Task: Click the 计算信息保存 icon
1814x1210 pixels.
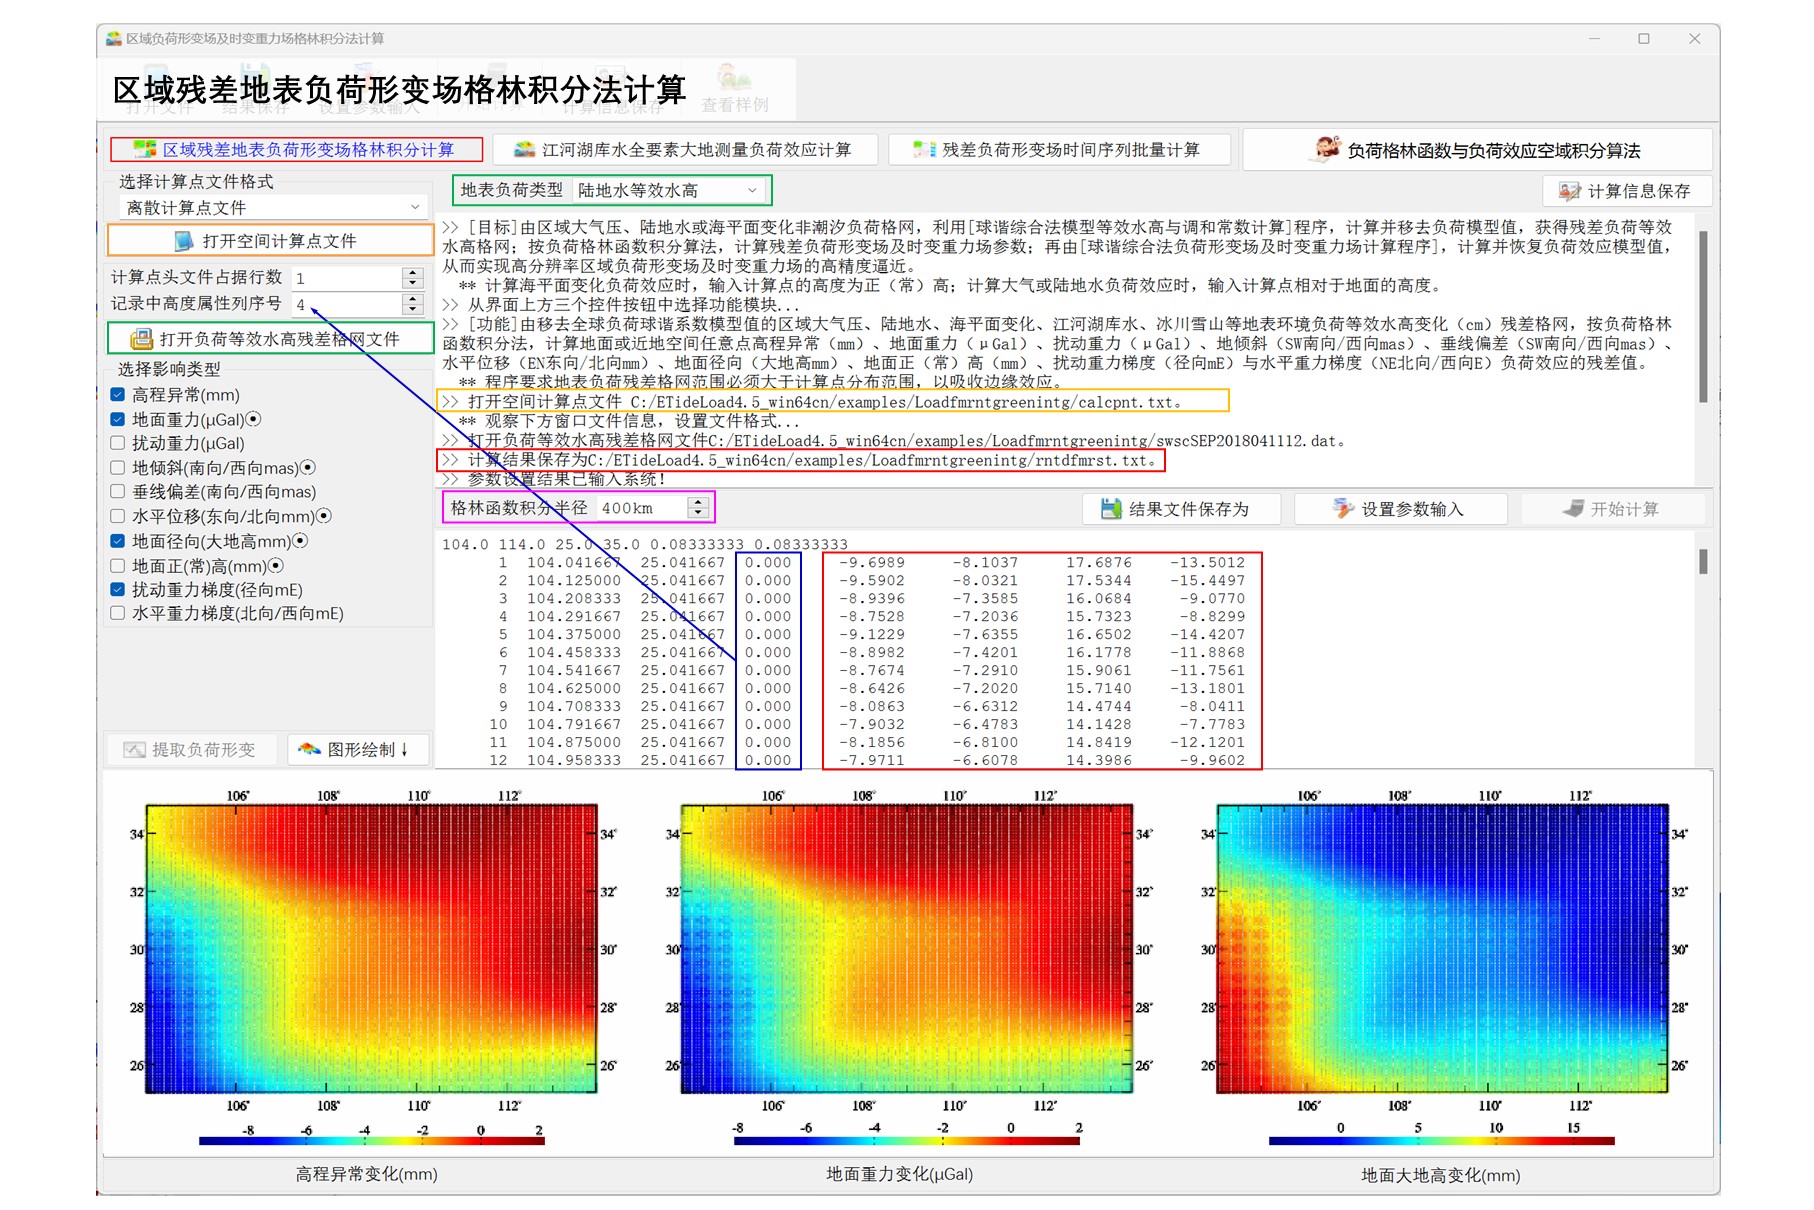Action: (1570, 191)
